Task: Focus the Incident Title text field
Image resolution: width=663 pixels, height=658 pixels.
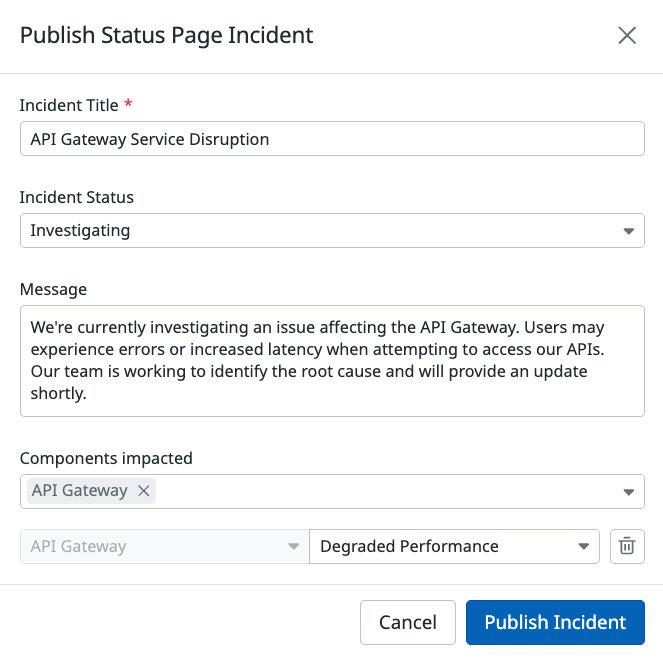Action: [x=332, y=139]
